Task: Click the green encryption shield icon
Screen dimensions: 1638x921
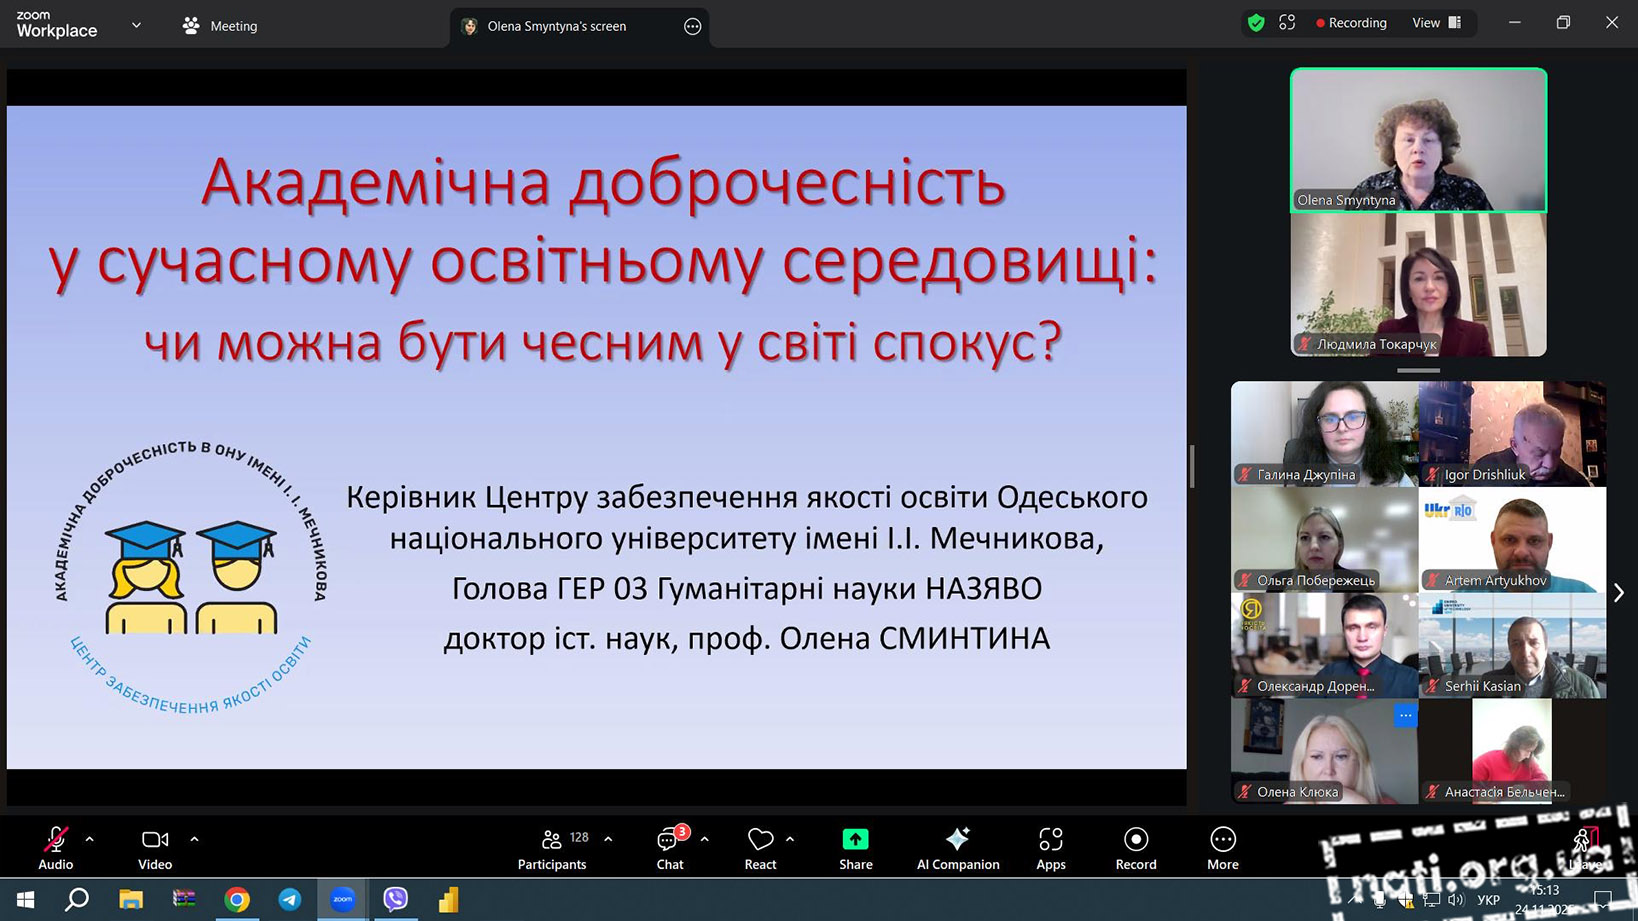Action: [1256, 23]
